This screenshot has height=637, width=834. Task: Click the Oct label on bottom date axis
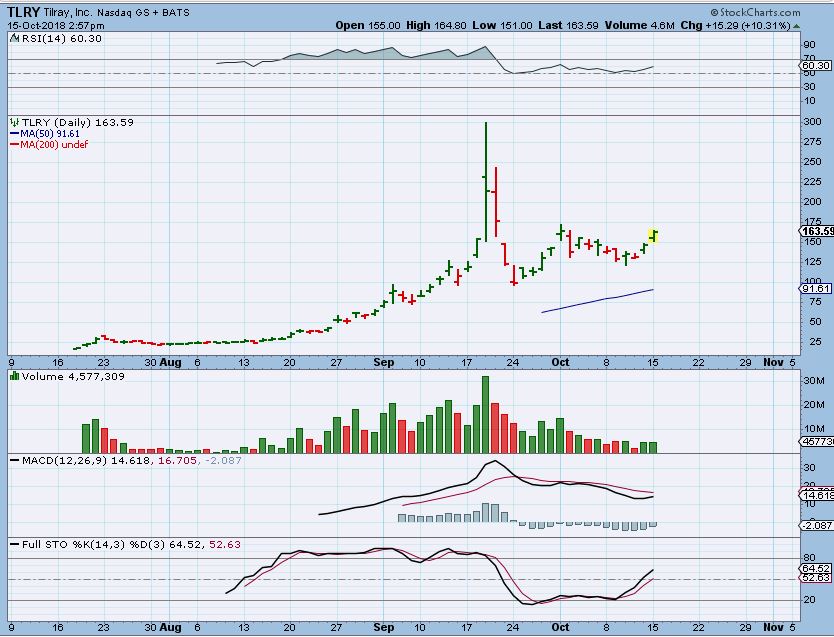[x=560, y=627]
